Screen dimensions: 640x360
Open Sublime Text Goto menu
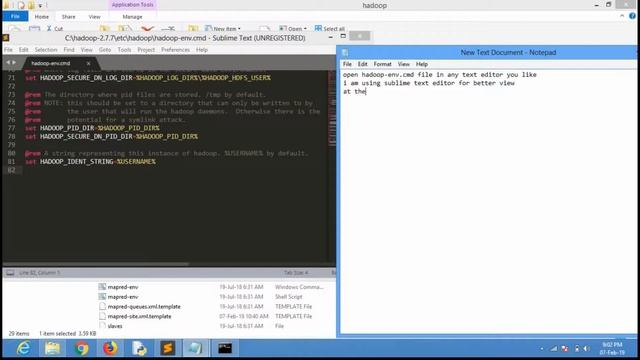pyautogui.click(x=105, y=50)
